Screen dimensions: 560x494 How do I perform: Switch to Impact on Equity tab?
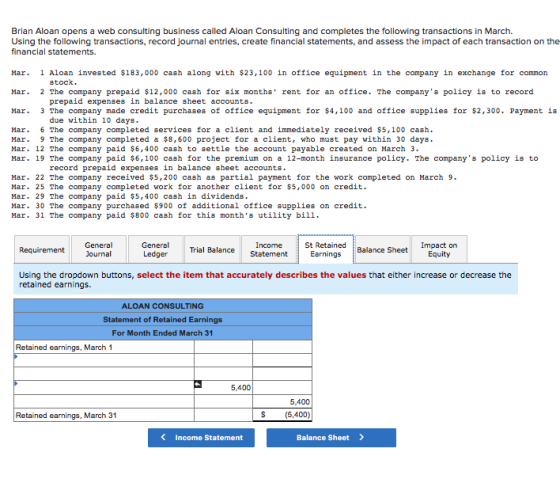point(439,249)
